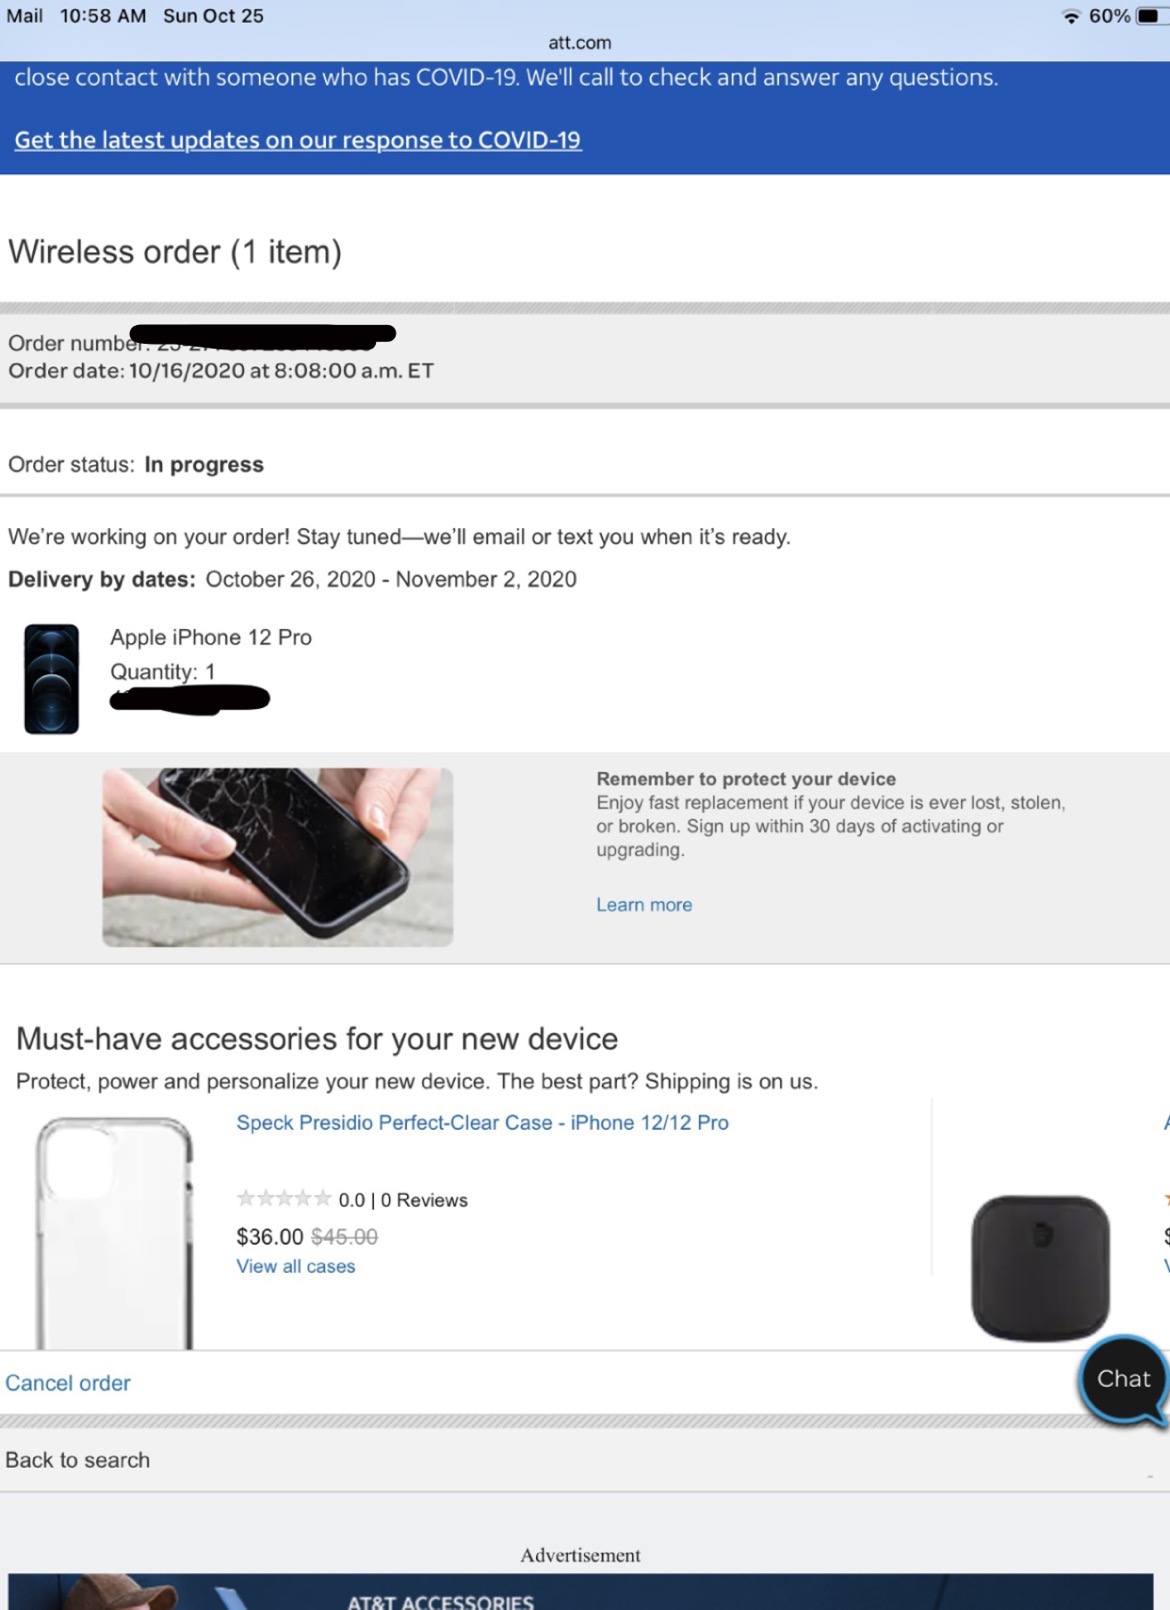1170x1610 pixels.
Task: Rate using the five-star review icons
Action: click(283, 1198)
